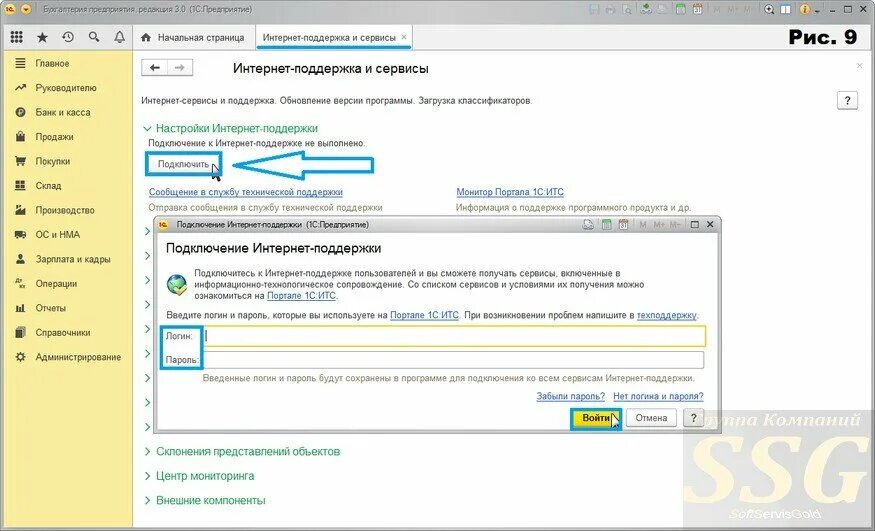Screen dimensions: 875x531
Task: Click the help question button of main form
Action: point(847,100)
